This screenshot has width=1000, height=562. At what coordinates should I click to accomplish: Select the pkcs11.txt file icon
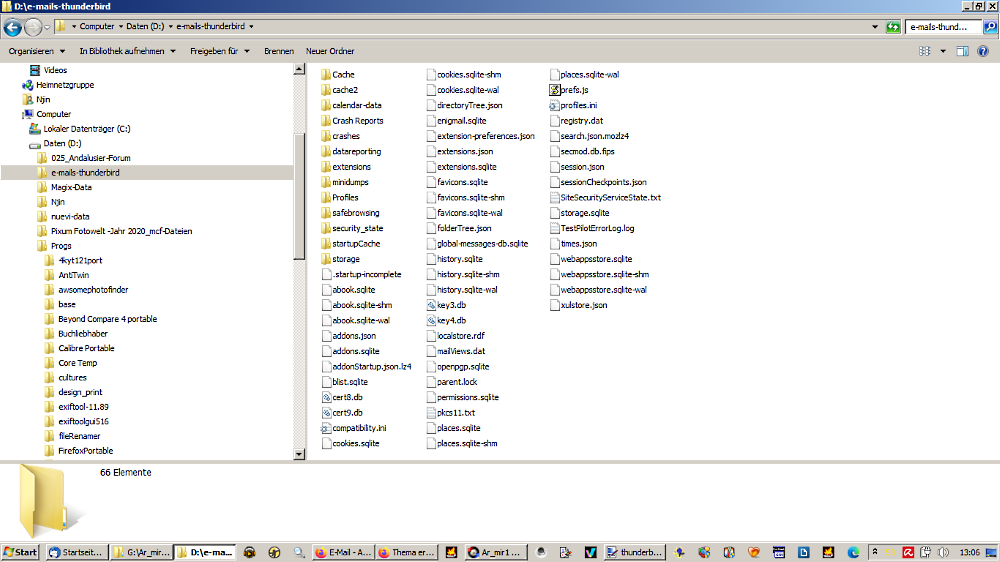pos(431,413)
